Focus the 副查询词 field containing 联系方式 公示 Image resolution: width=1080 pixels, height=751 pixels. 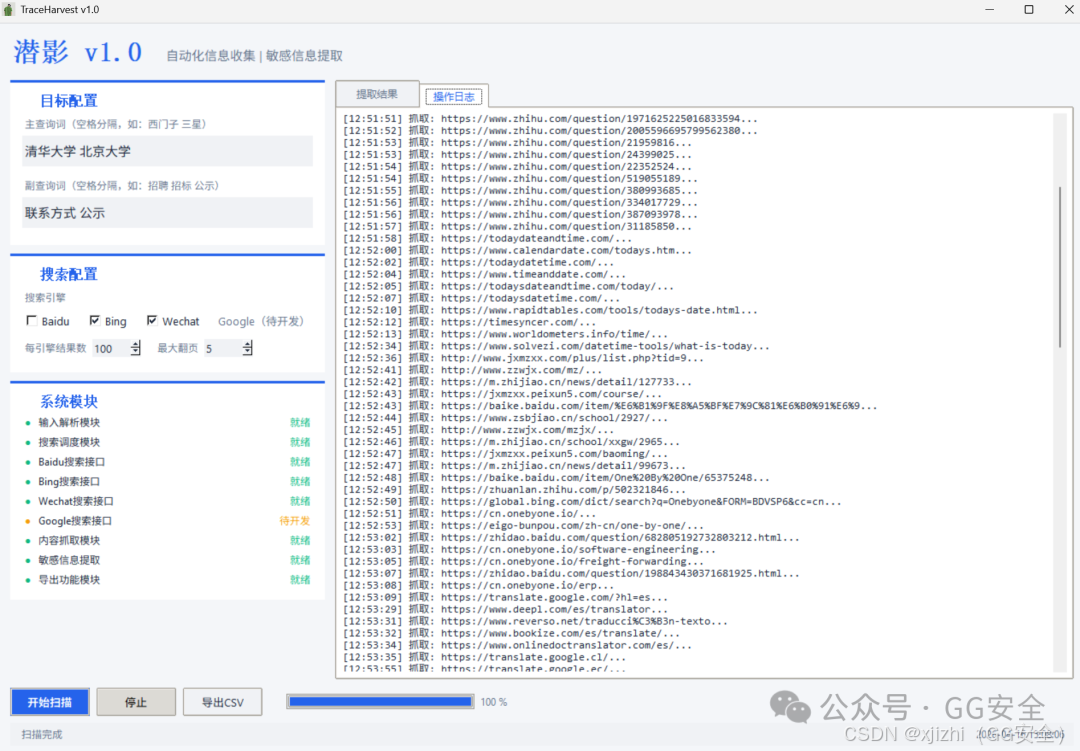167,212
